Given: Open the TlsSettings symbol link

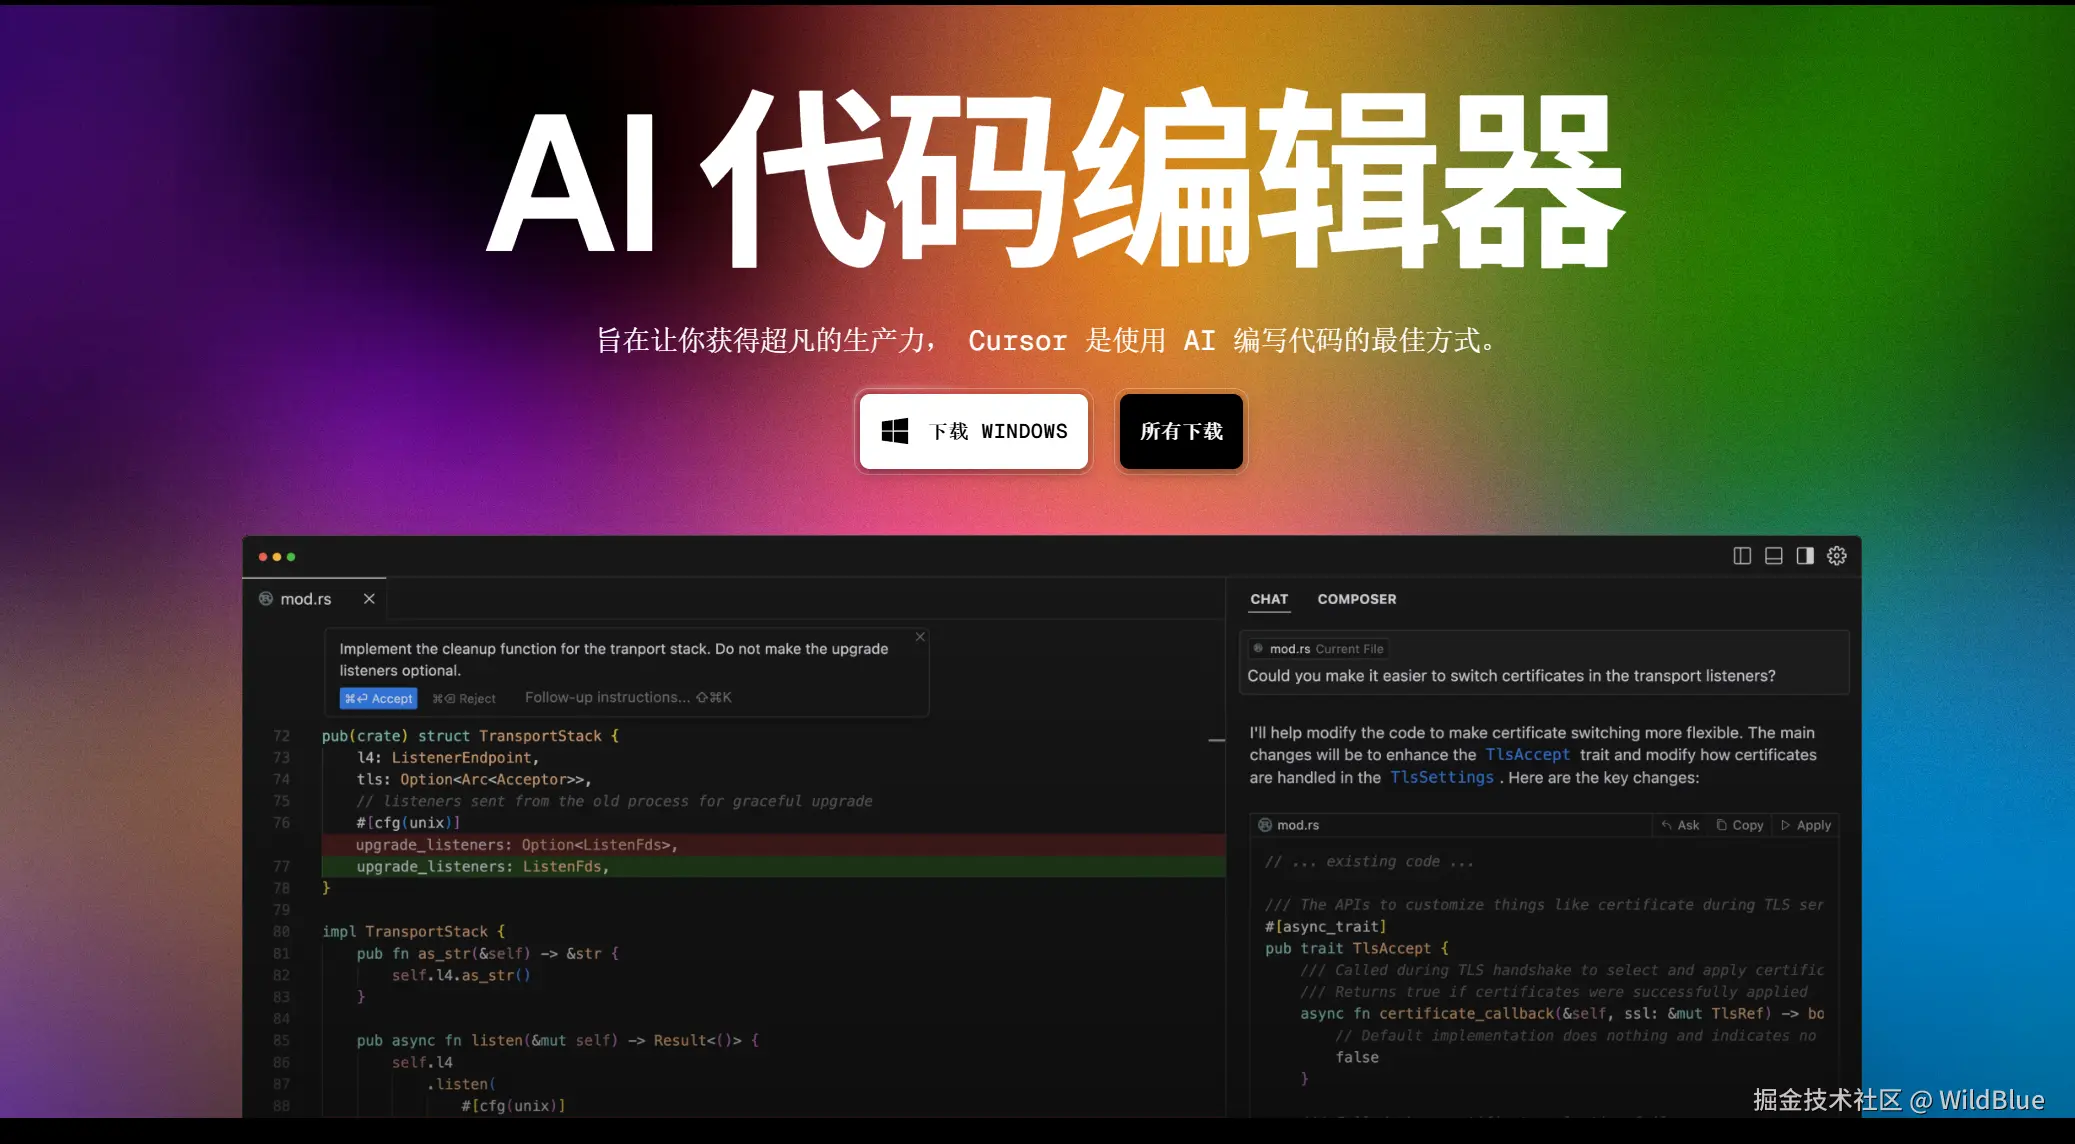Looking at the screenshot, I should 1441,778.
